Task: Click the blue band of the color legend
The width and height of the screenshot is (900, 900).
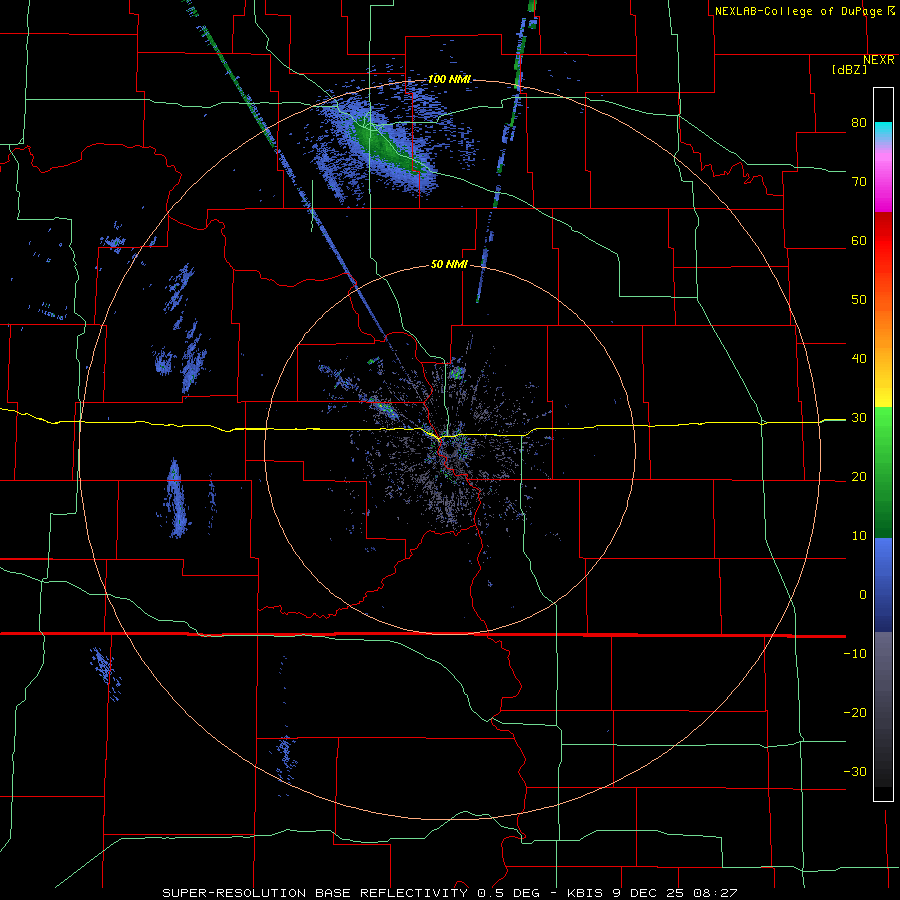Action: click(x=883, y=584)
